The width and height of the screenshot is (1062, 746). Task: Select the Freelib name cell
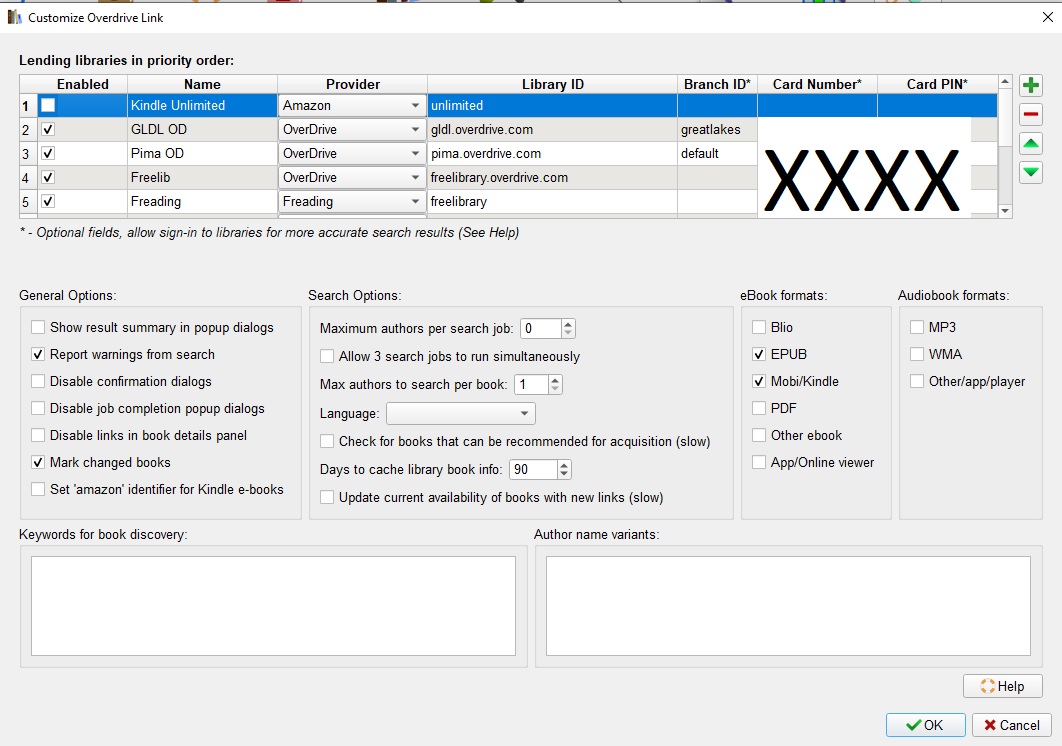[x=203, y=178]
